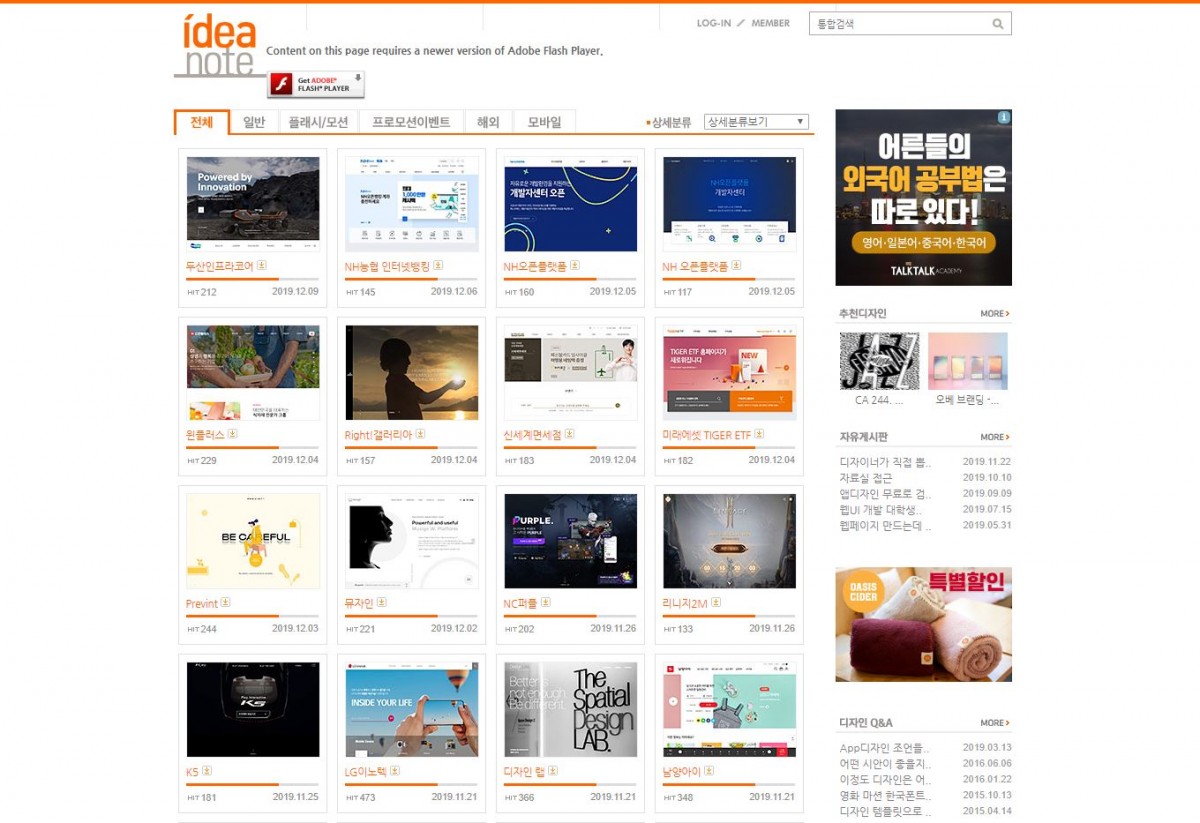Open the 신세계면세점 title link
Image resolution: width=1200 pixels, height=823 pixels.
pos(532,435)
